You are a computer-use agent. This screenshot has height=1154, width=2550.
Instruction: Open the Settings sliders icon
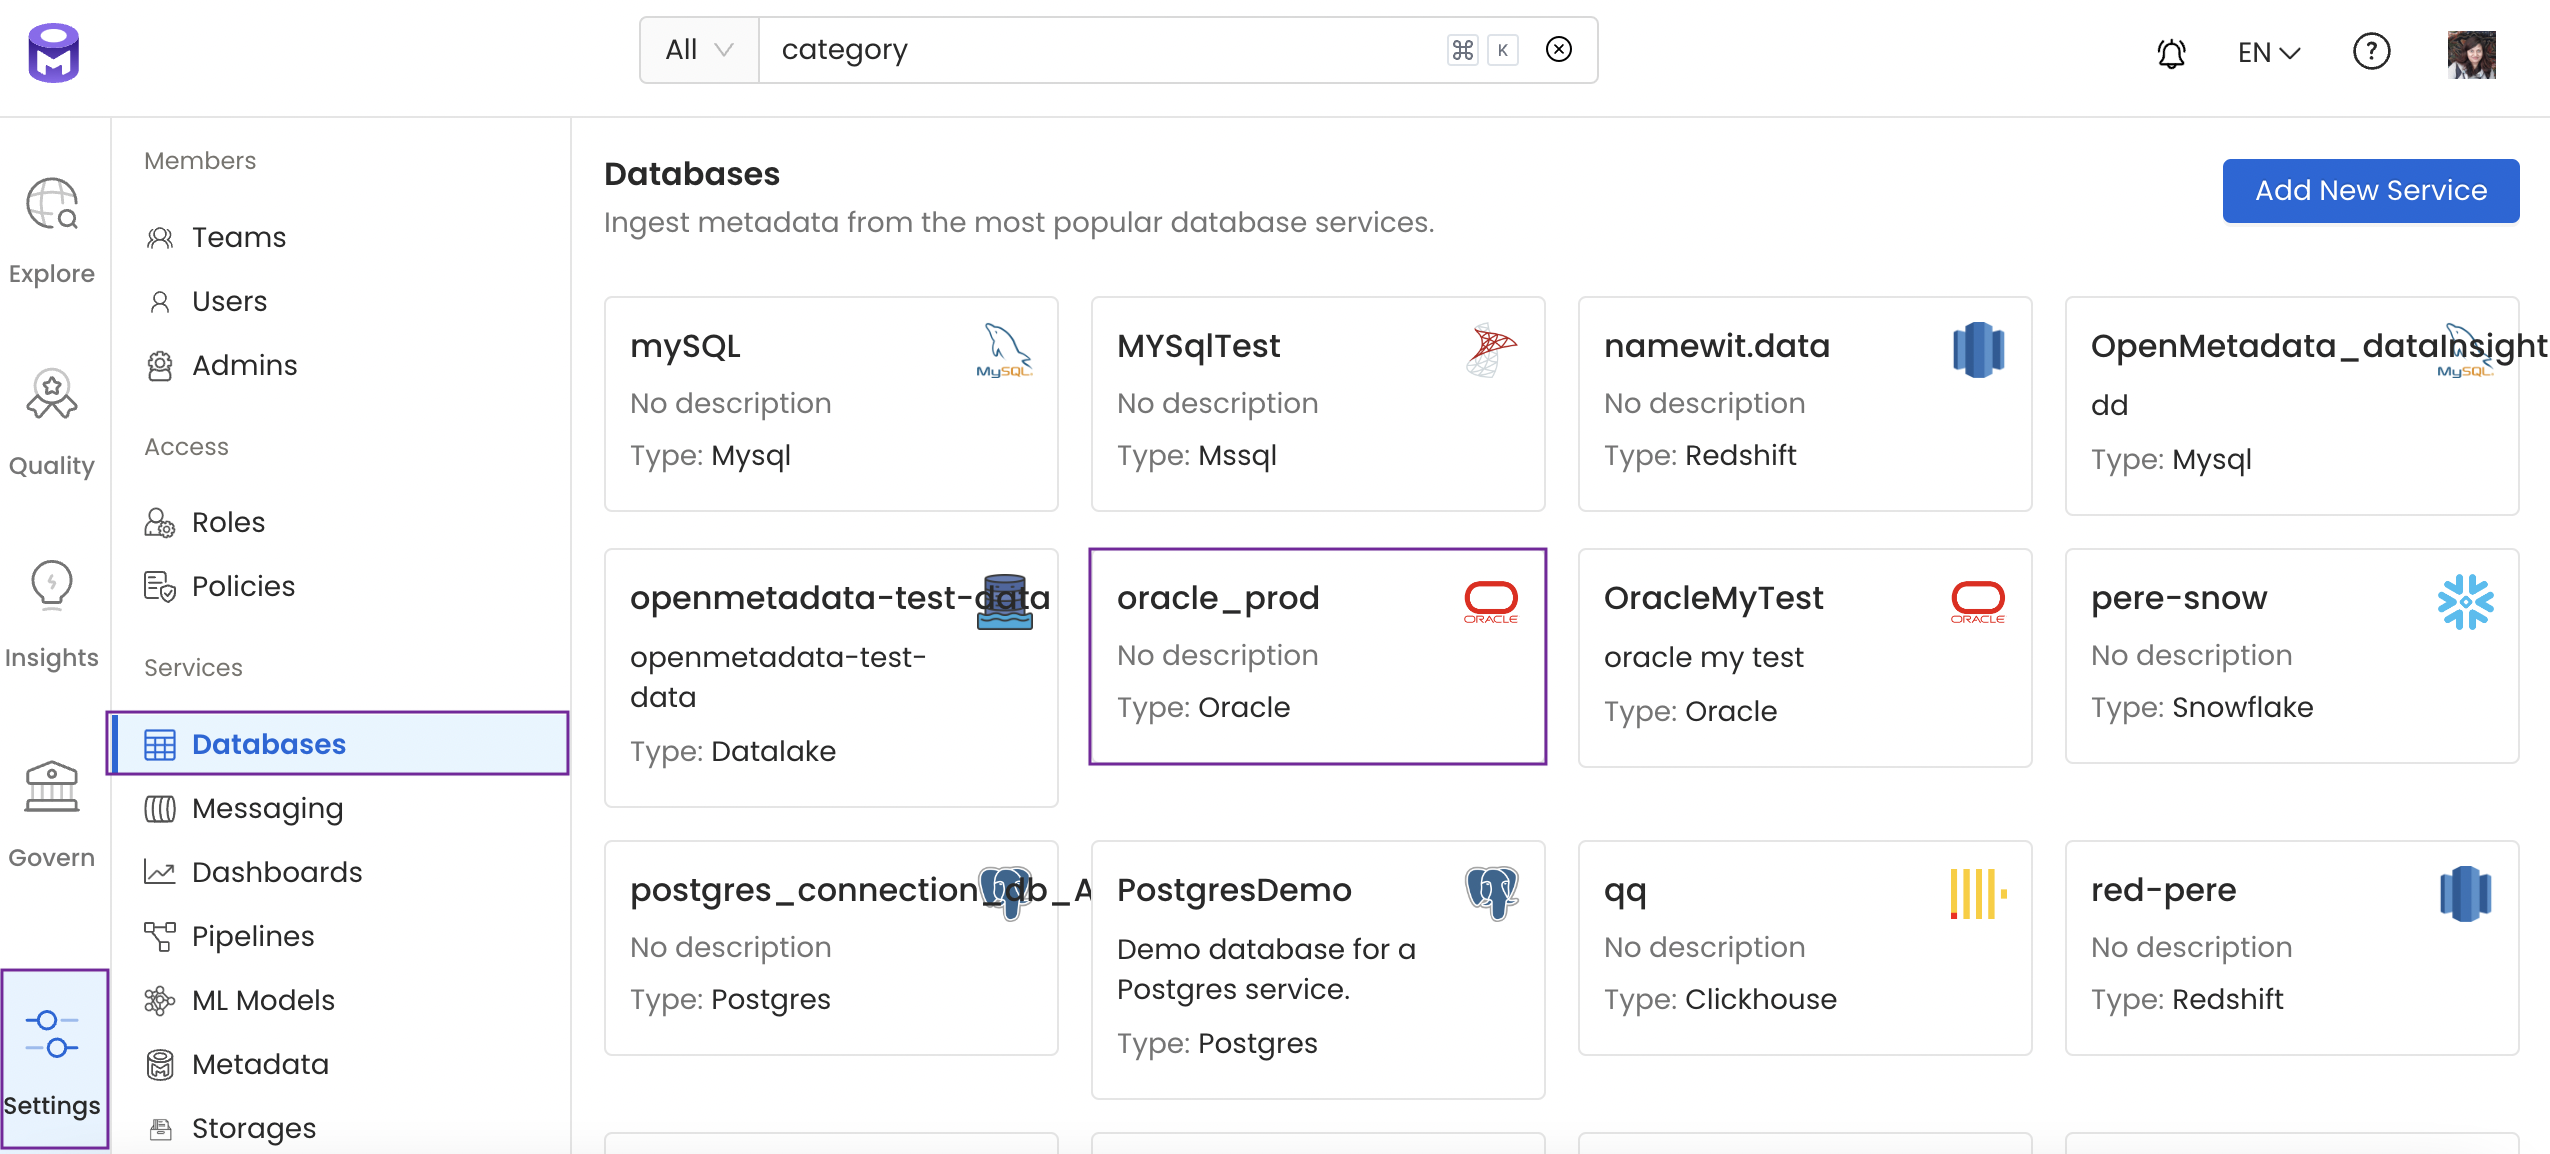(x=52, y=1034)
